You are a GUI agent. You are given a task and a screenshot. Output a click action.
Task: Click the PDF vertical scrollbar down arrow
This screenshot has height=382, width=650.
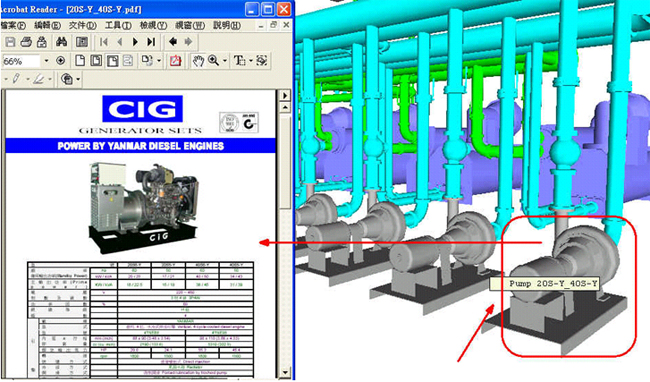click(285, 372)
